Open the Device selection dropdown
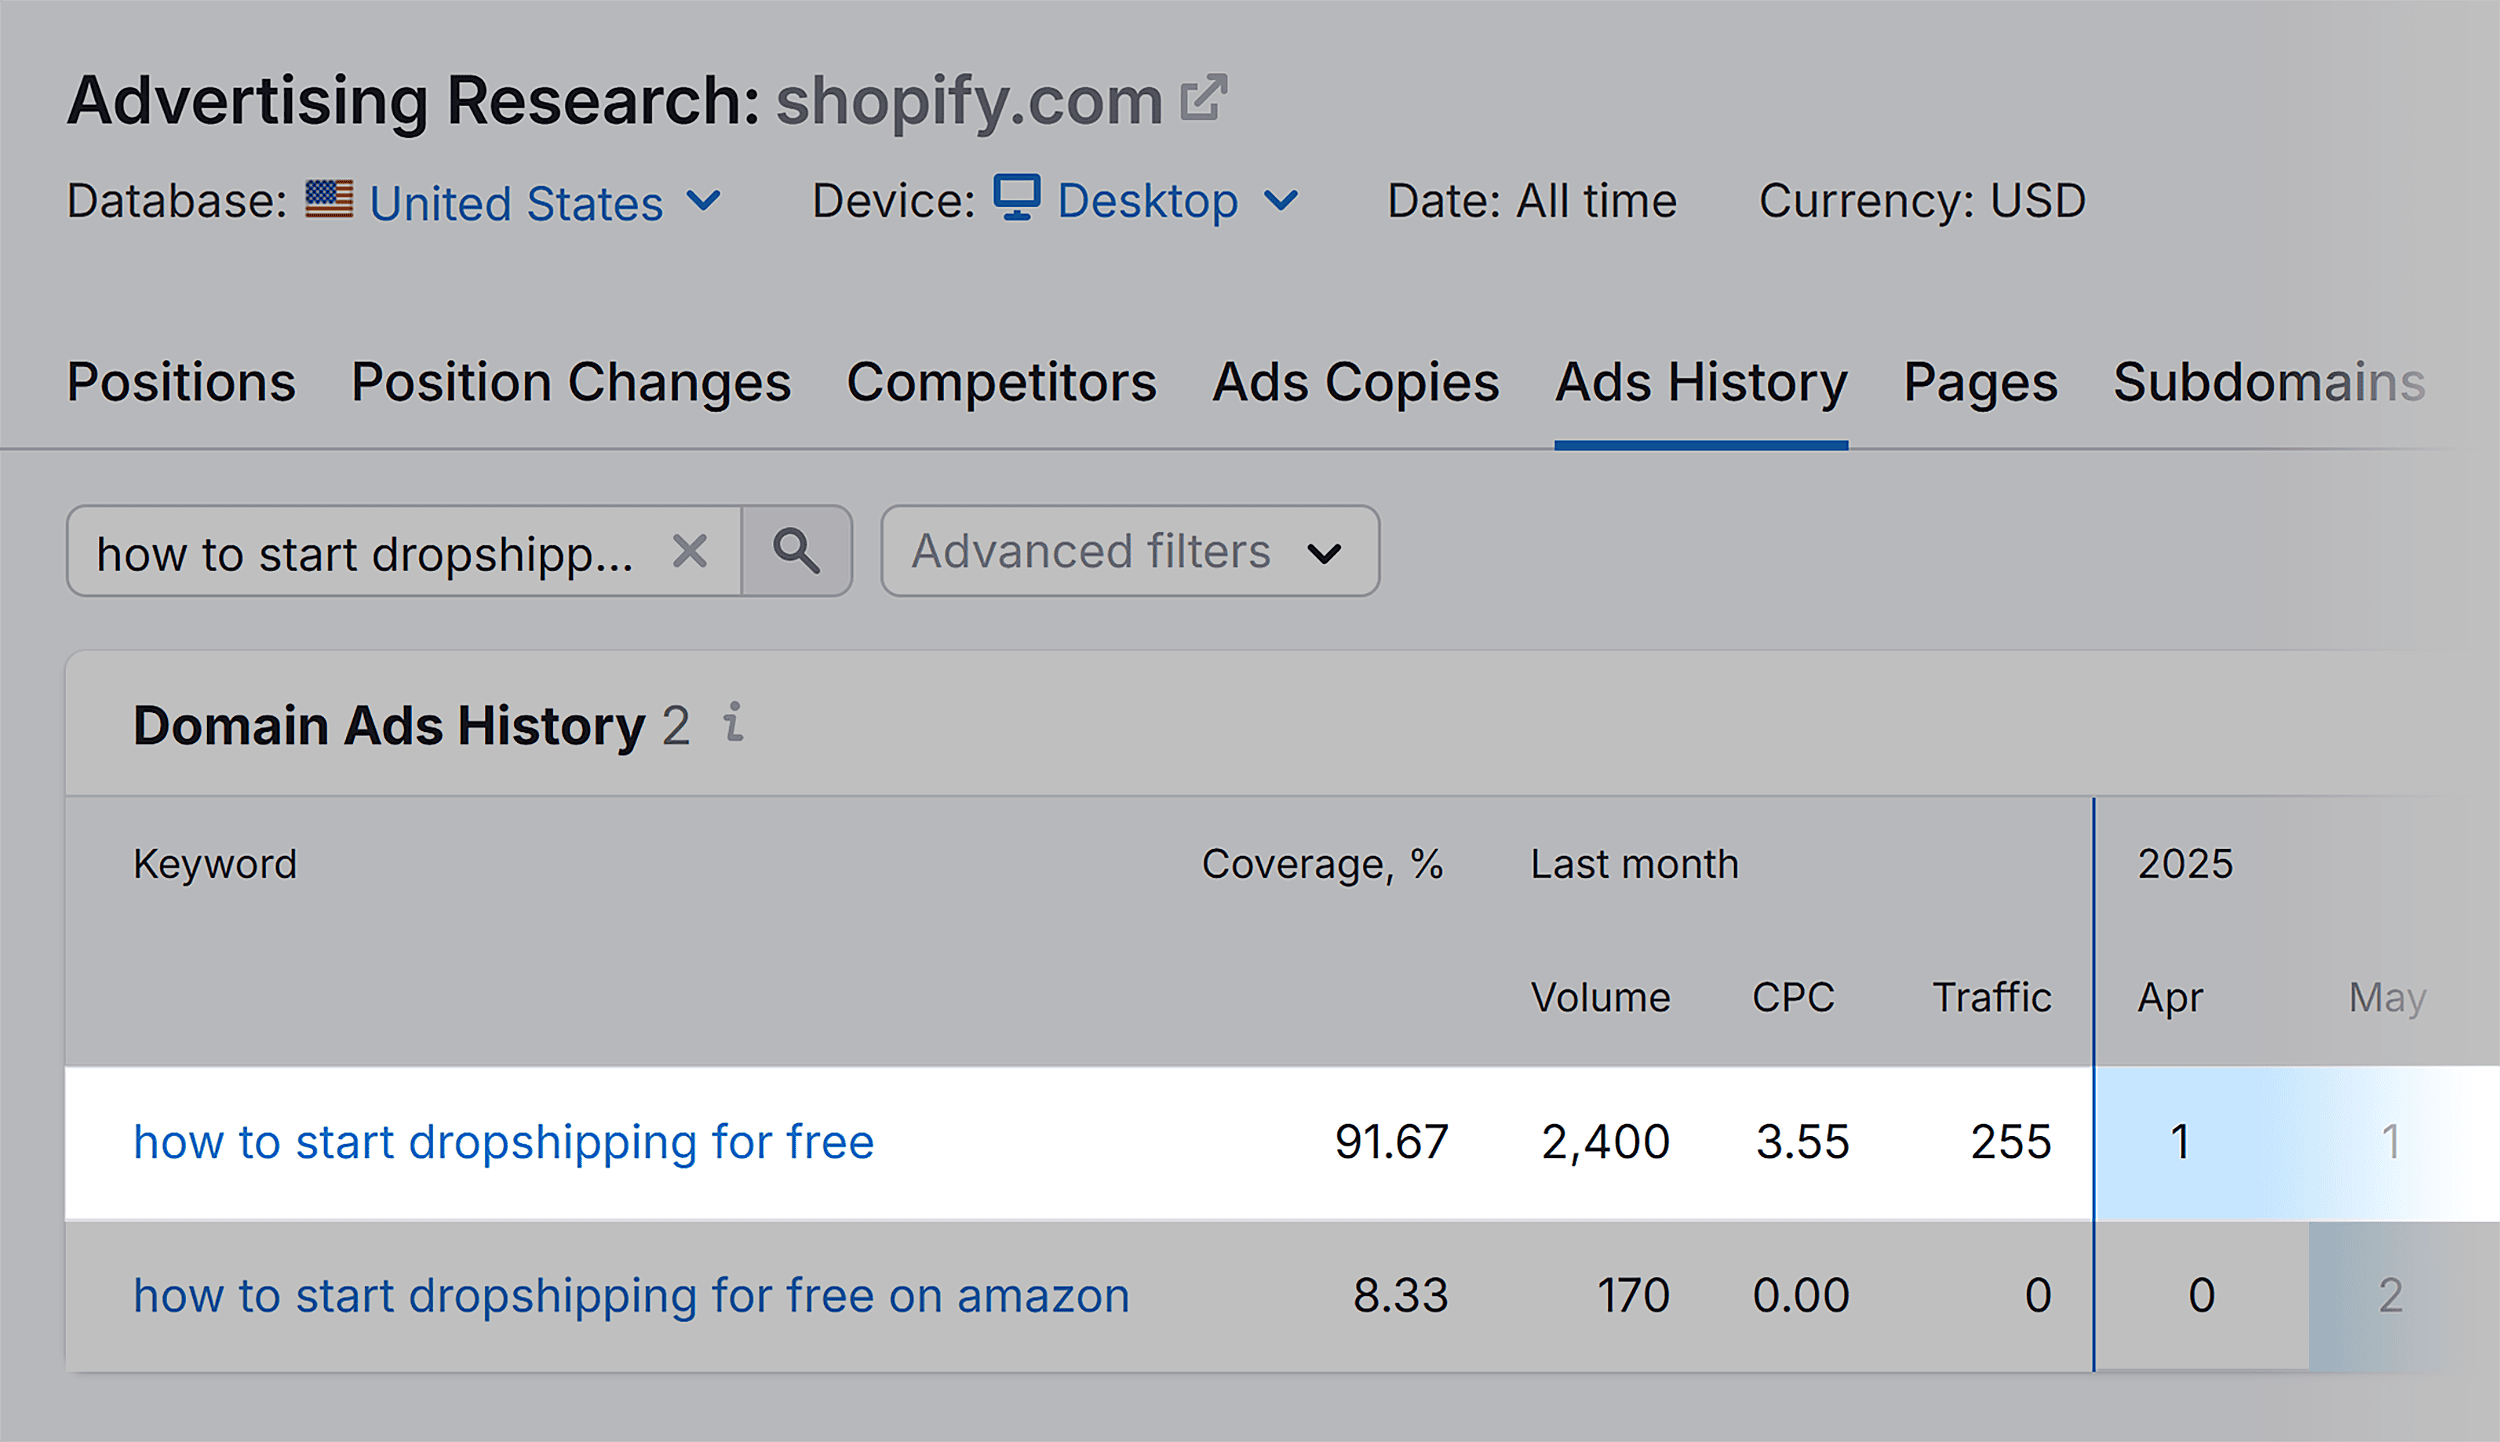Screen dimensions: 2500x1442 (1283, 202)
